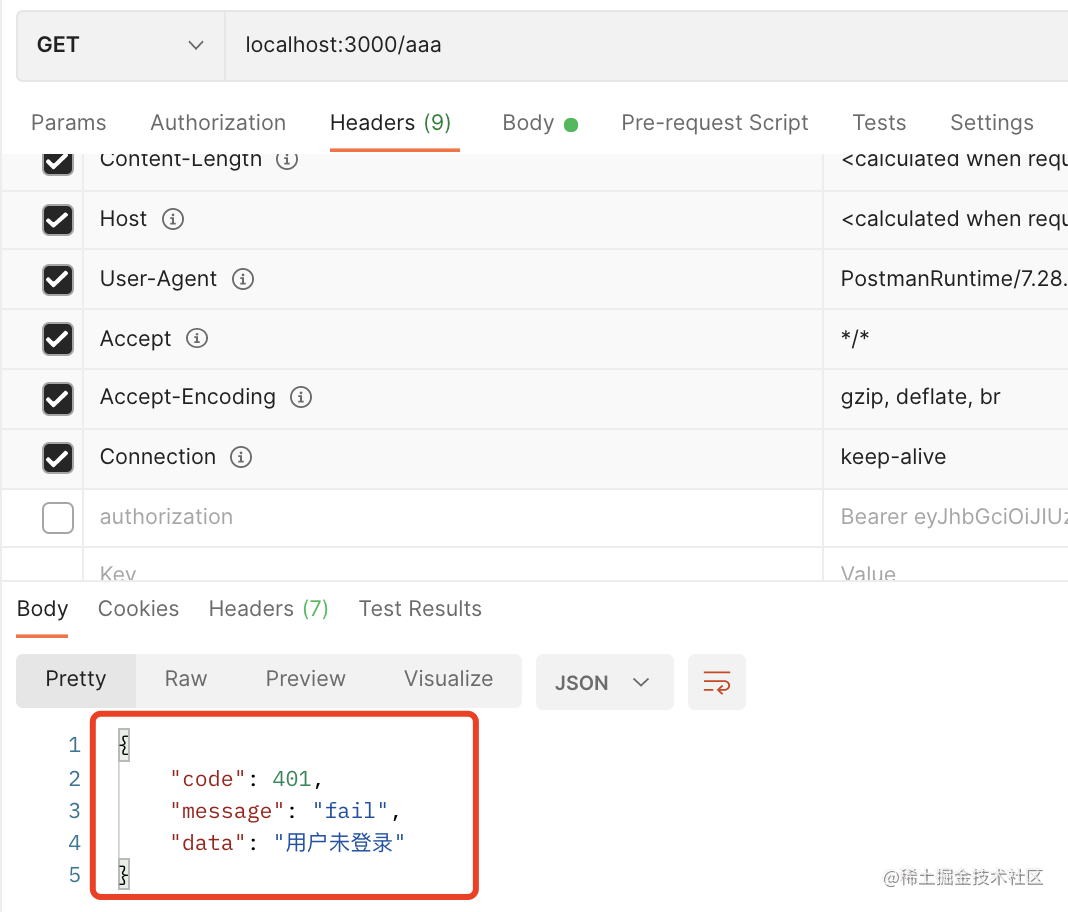This screenshot has width=1068, height=912.
Task: Click the info icon next to Accept
Action: [x=197, y=339]
